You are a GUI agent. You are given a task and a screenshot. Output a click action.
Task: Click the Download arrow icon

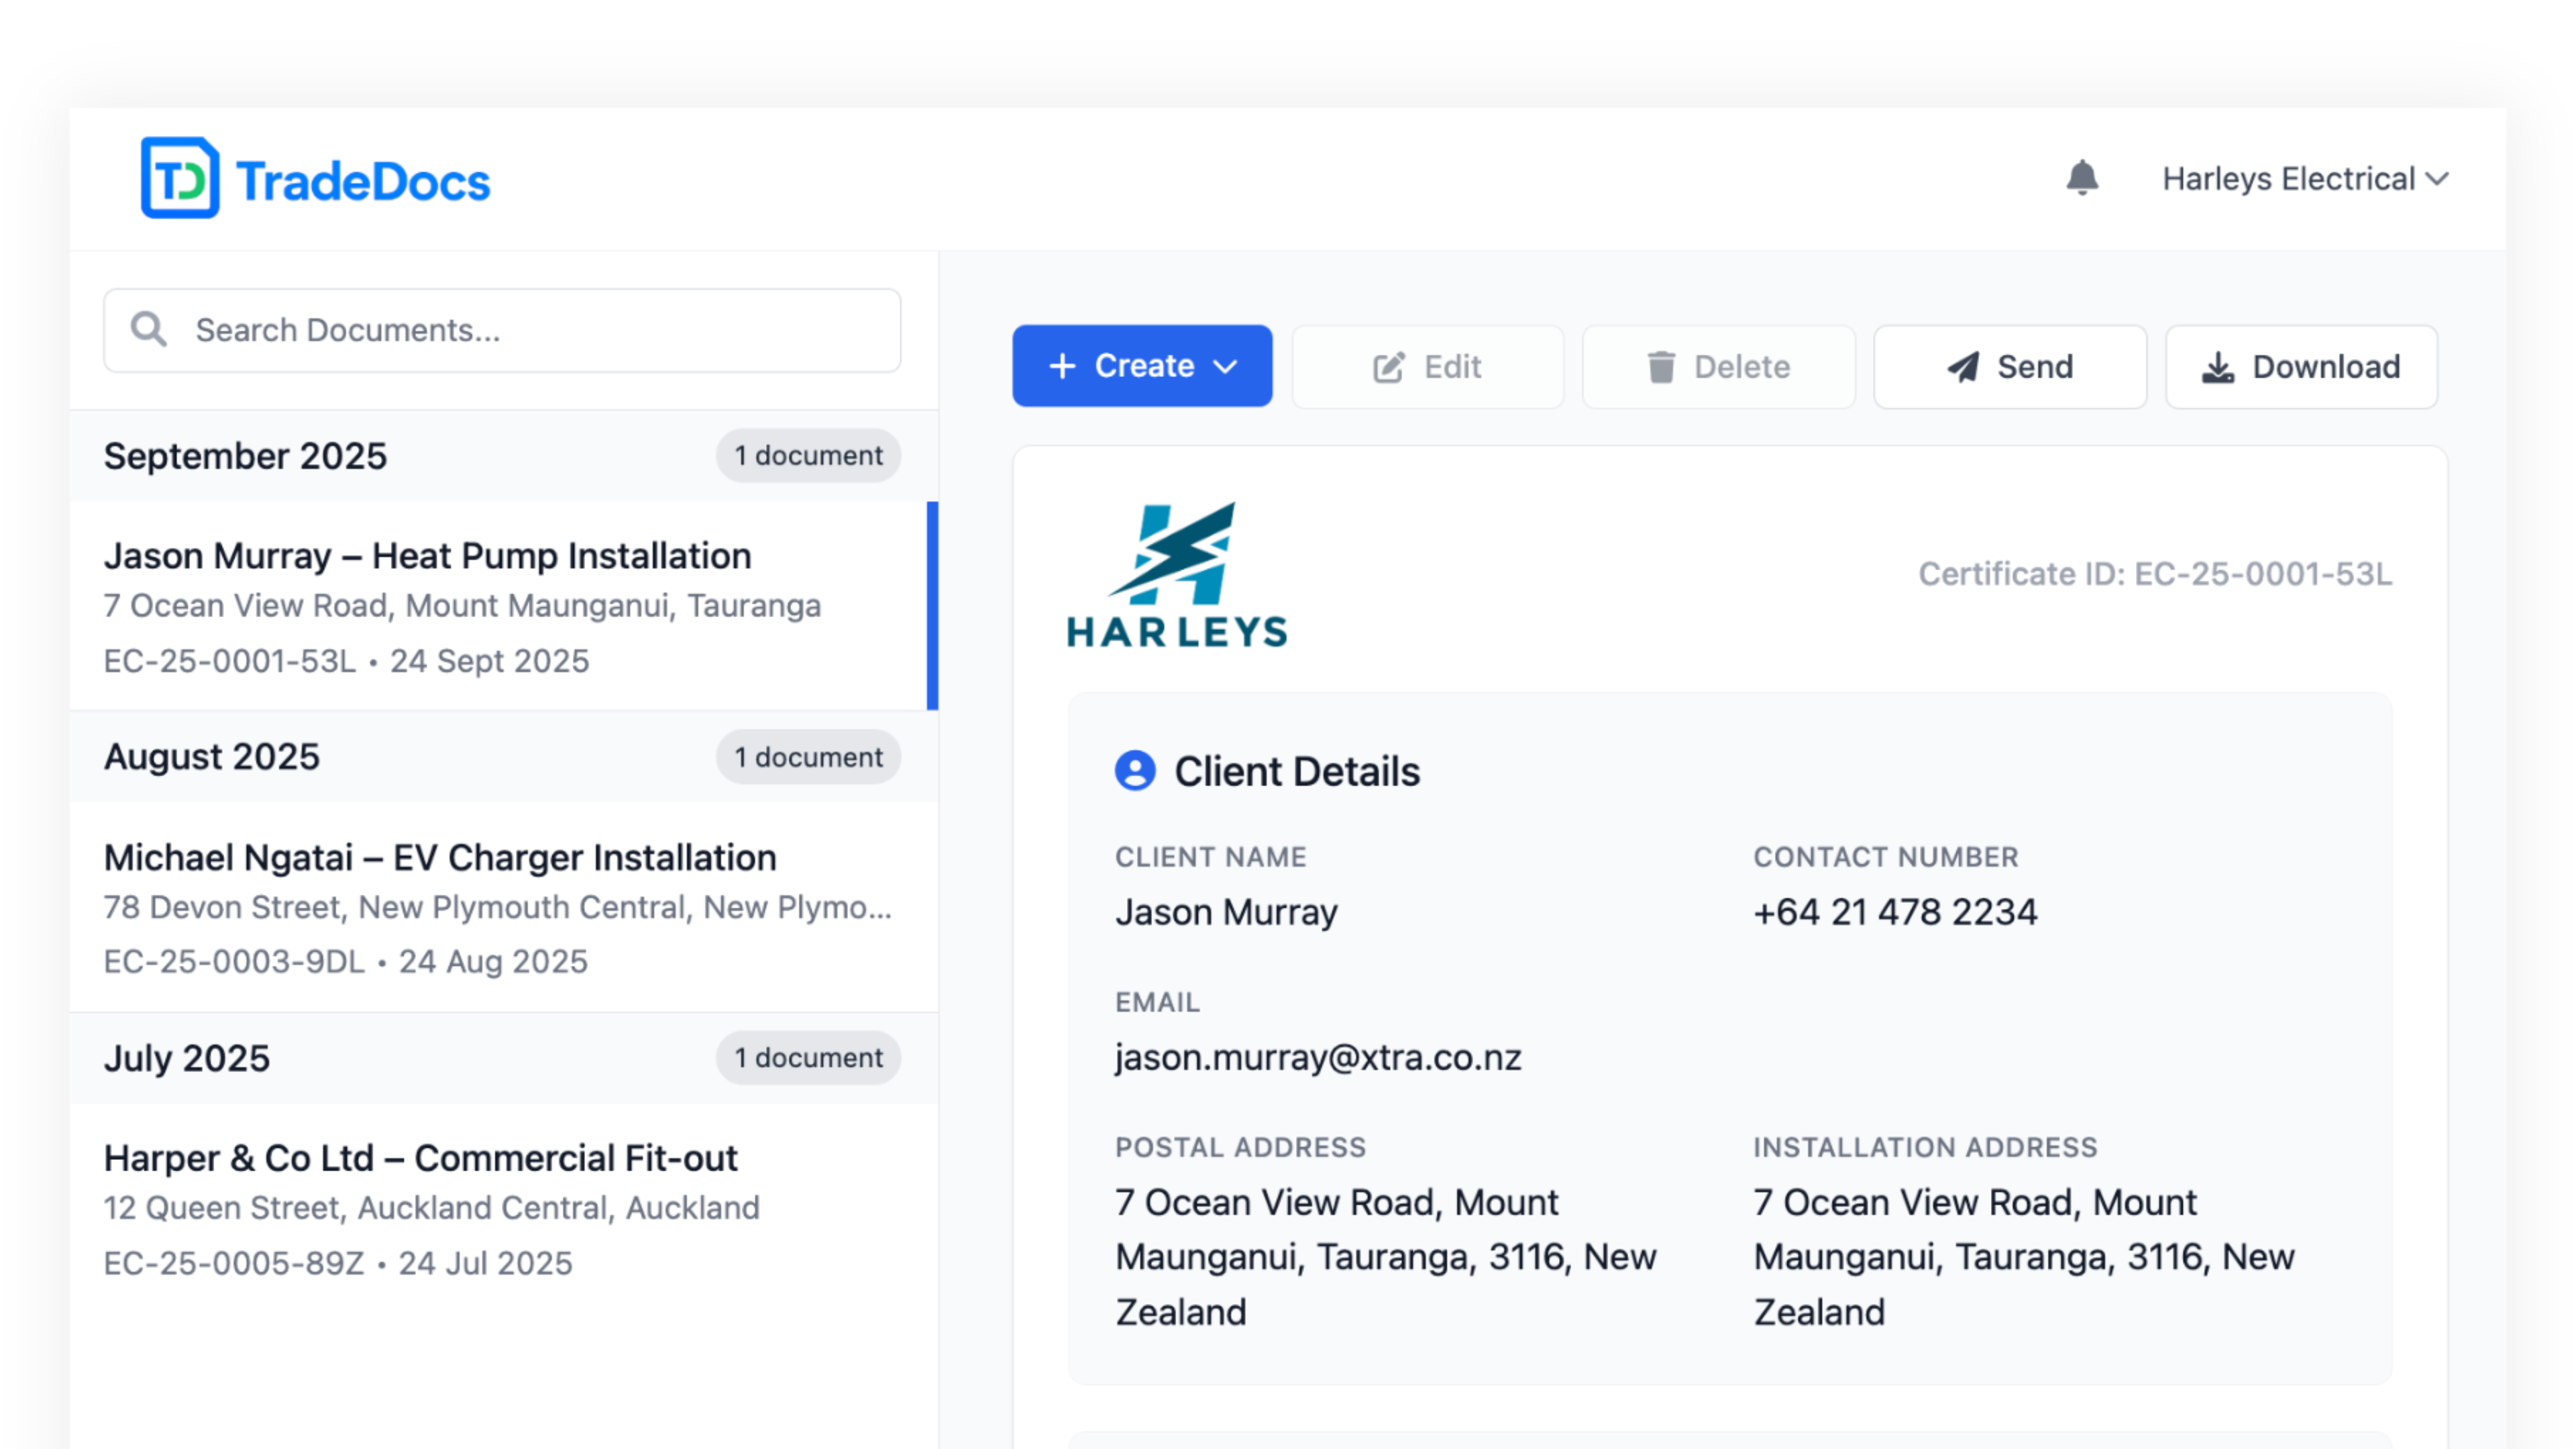point(2217,367)
